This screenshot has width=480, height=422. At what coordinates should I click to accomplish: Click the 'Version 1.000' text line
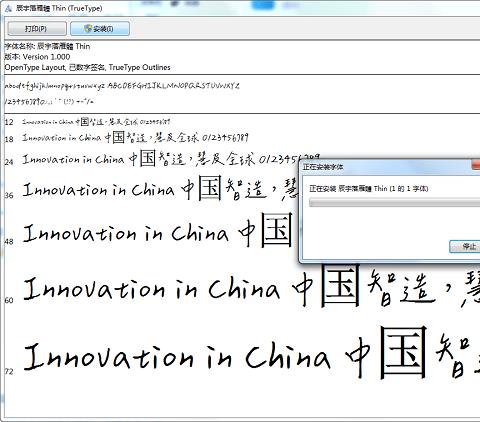click(x=37, y=57)
